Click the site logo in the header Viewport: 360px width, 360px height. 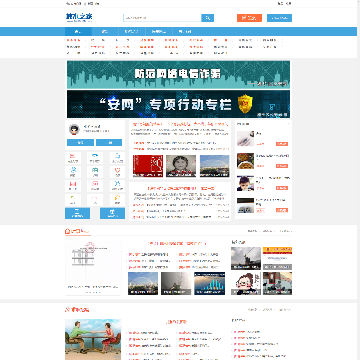click(79, 17)
